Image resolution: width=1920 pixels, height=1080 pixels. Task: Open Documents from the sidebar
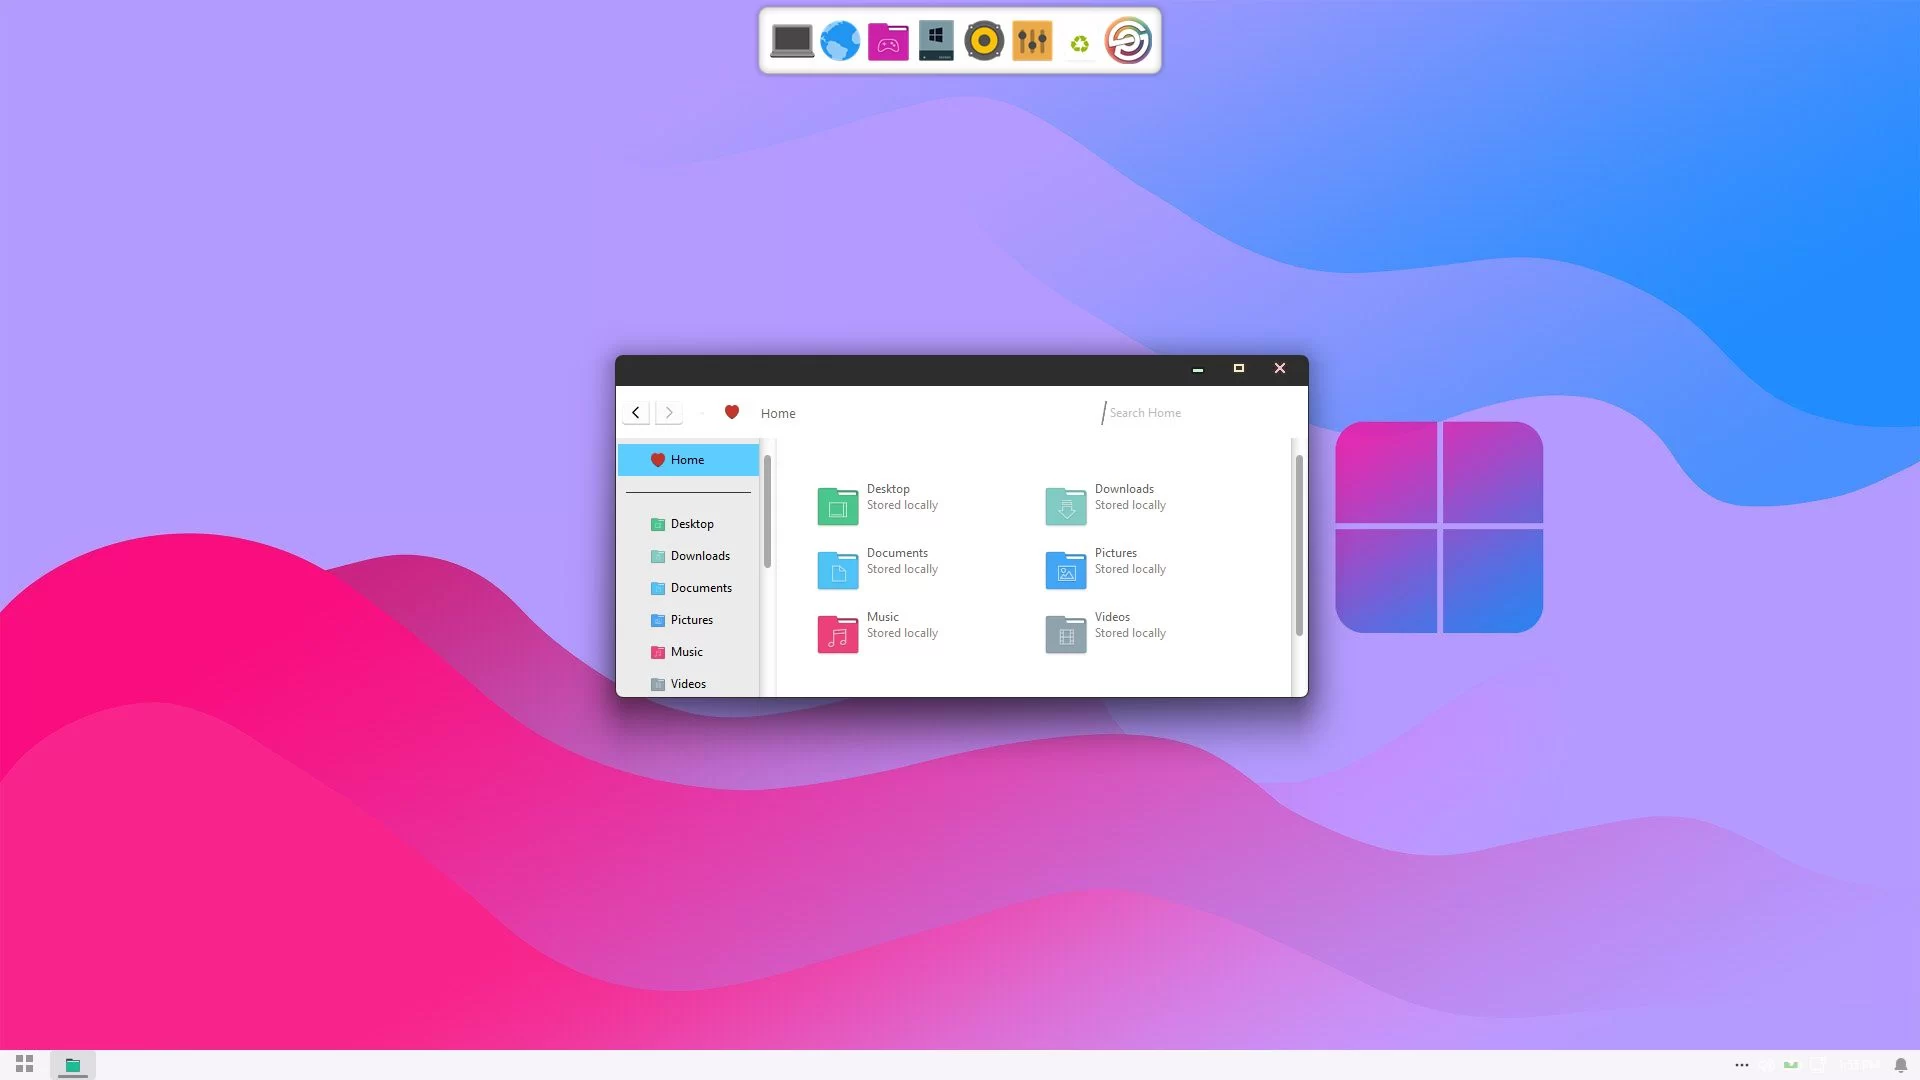[688, 588]
